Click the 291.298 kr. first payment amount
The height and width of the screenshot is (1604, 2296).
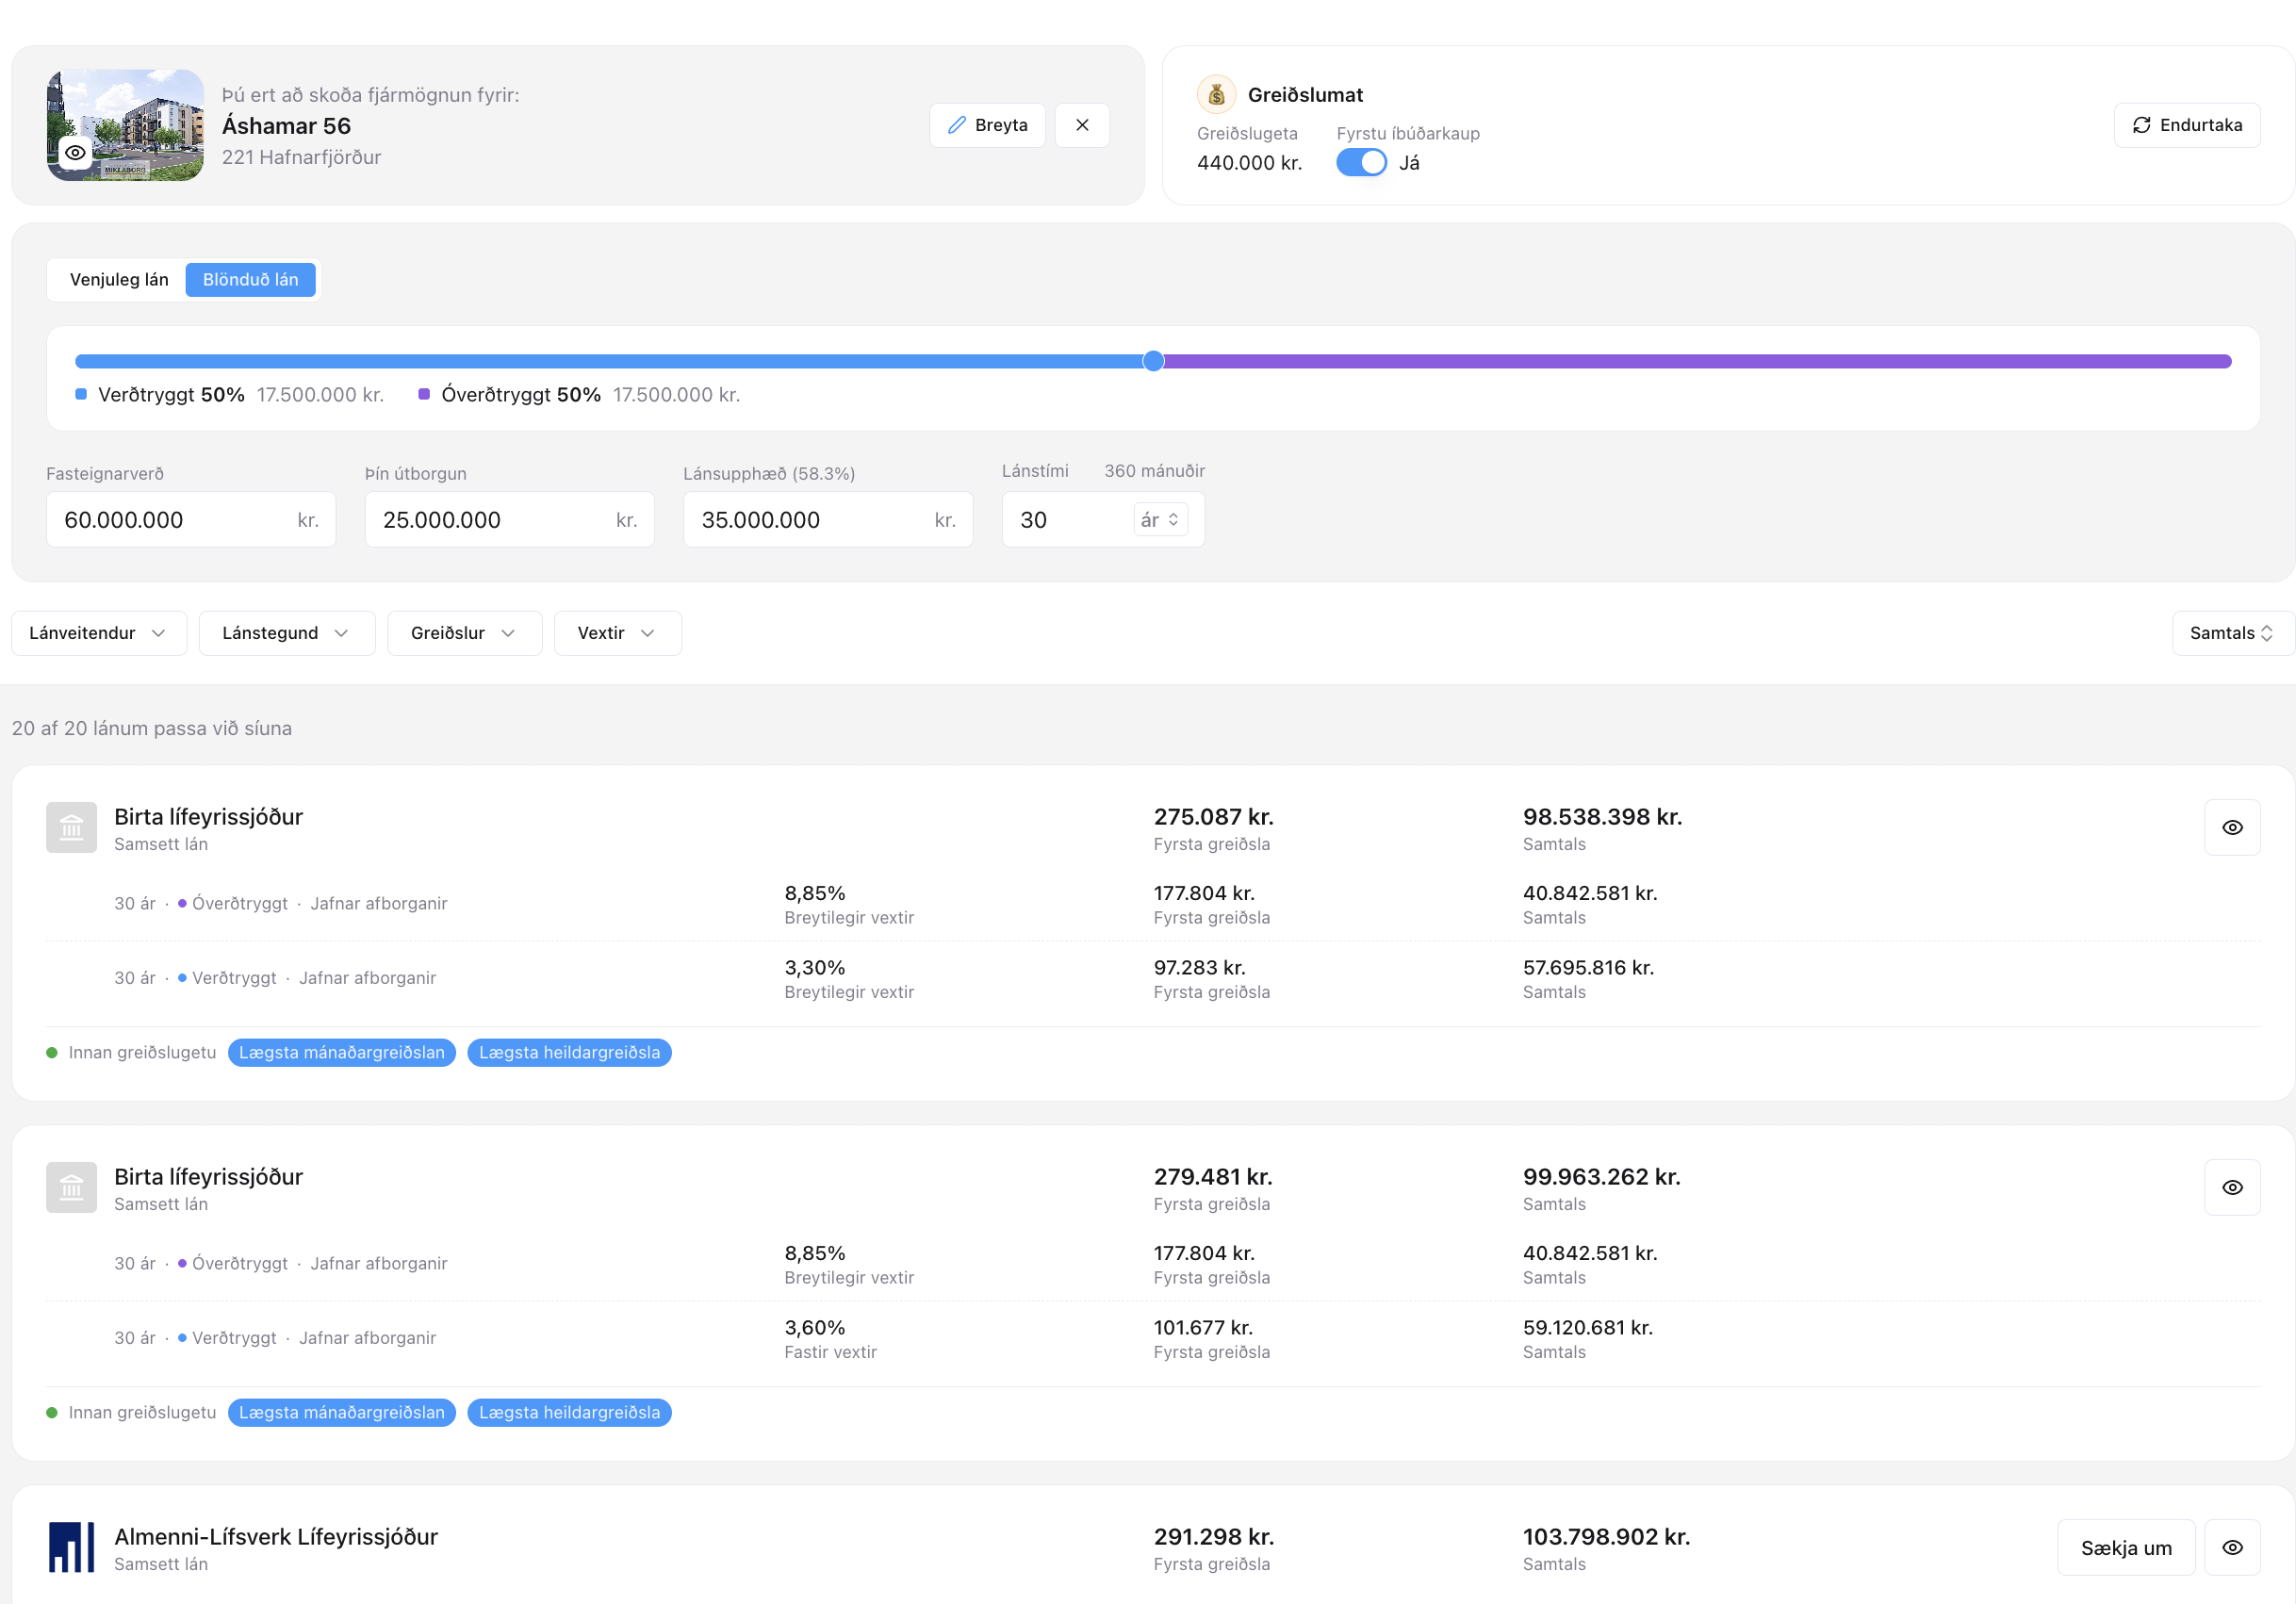click(1214, 1537)
